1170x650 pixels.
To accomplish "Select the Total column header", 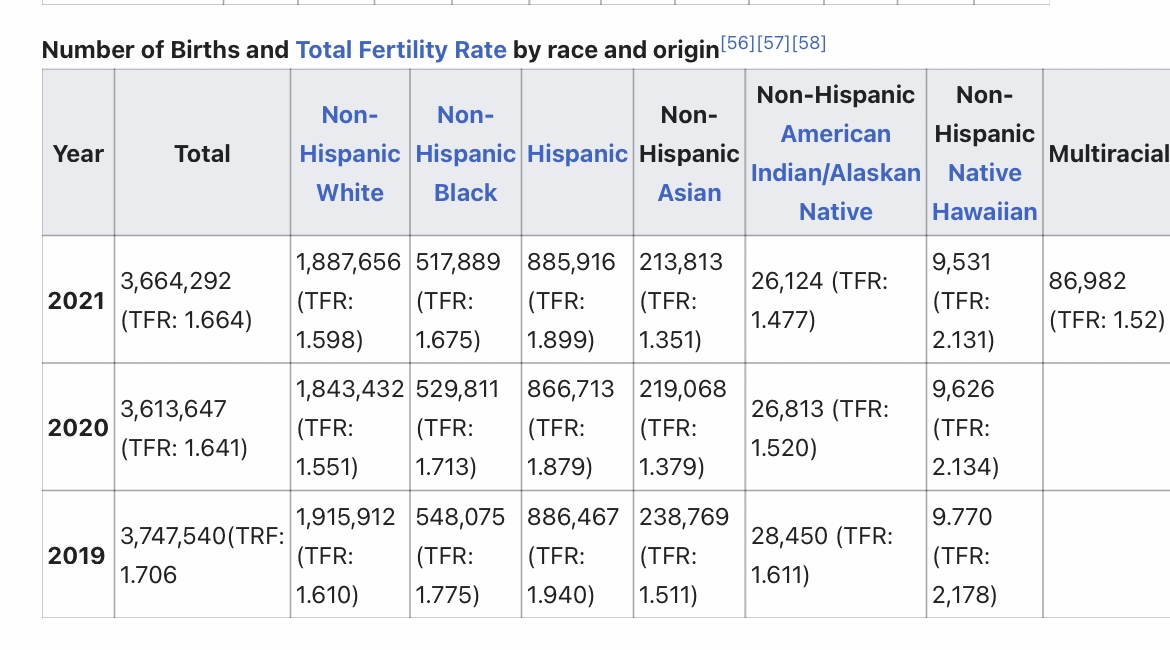I will (202, 153).
